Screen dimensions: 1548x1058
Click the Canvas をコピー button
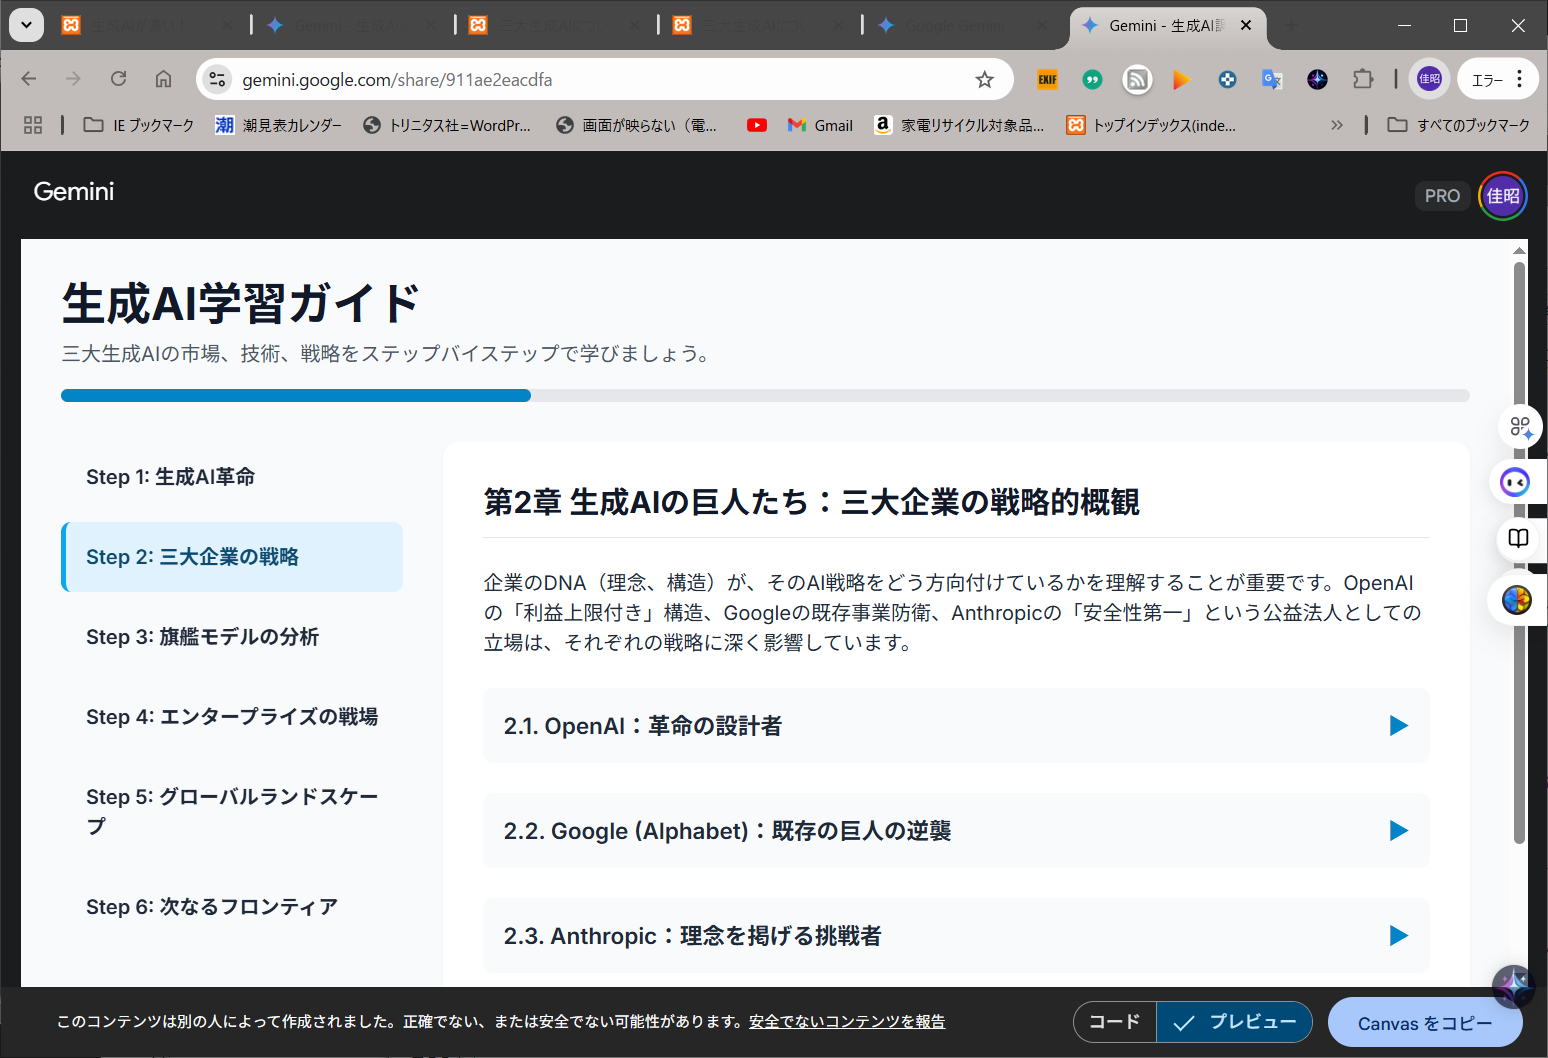click(x=1425, y=1023)
